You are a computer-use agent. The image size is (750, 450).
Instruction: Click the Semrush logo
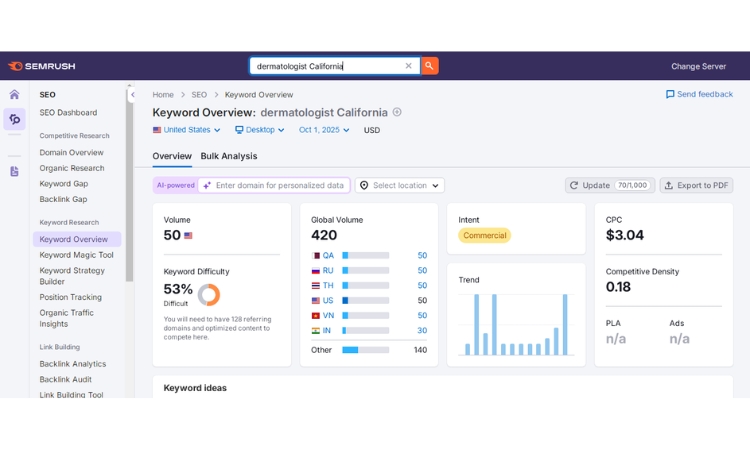[41, 66]
